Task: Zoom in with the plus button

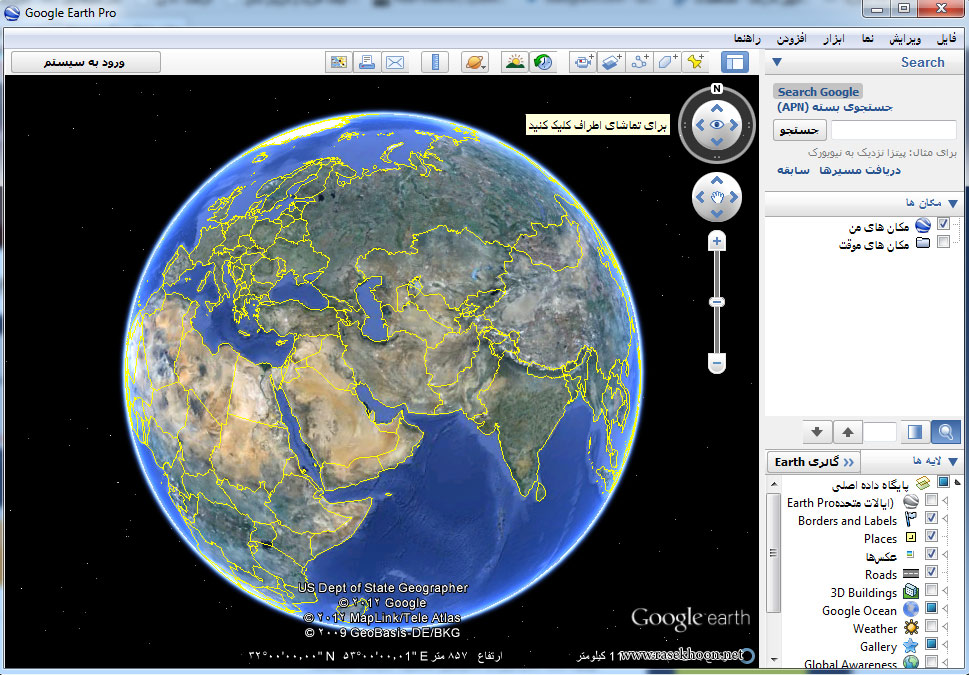Action: click(x=717, y=242)
